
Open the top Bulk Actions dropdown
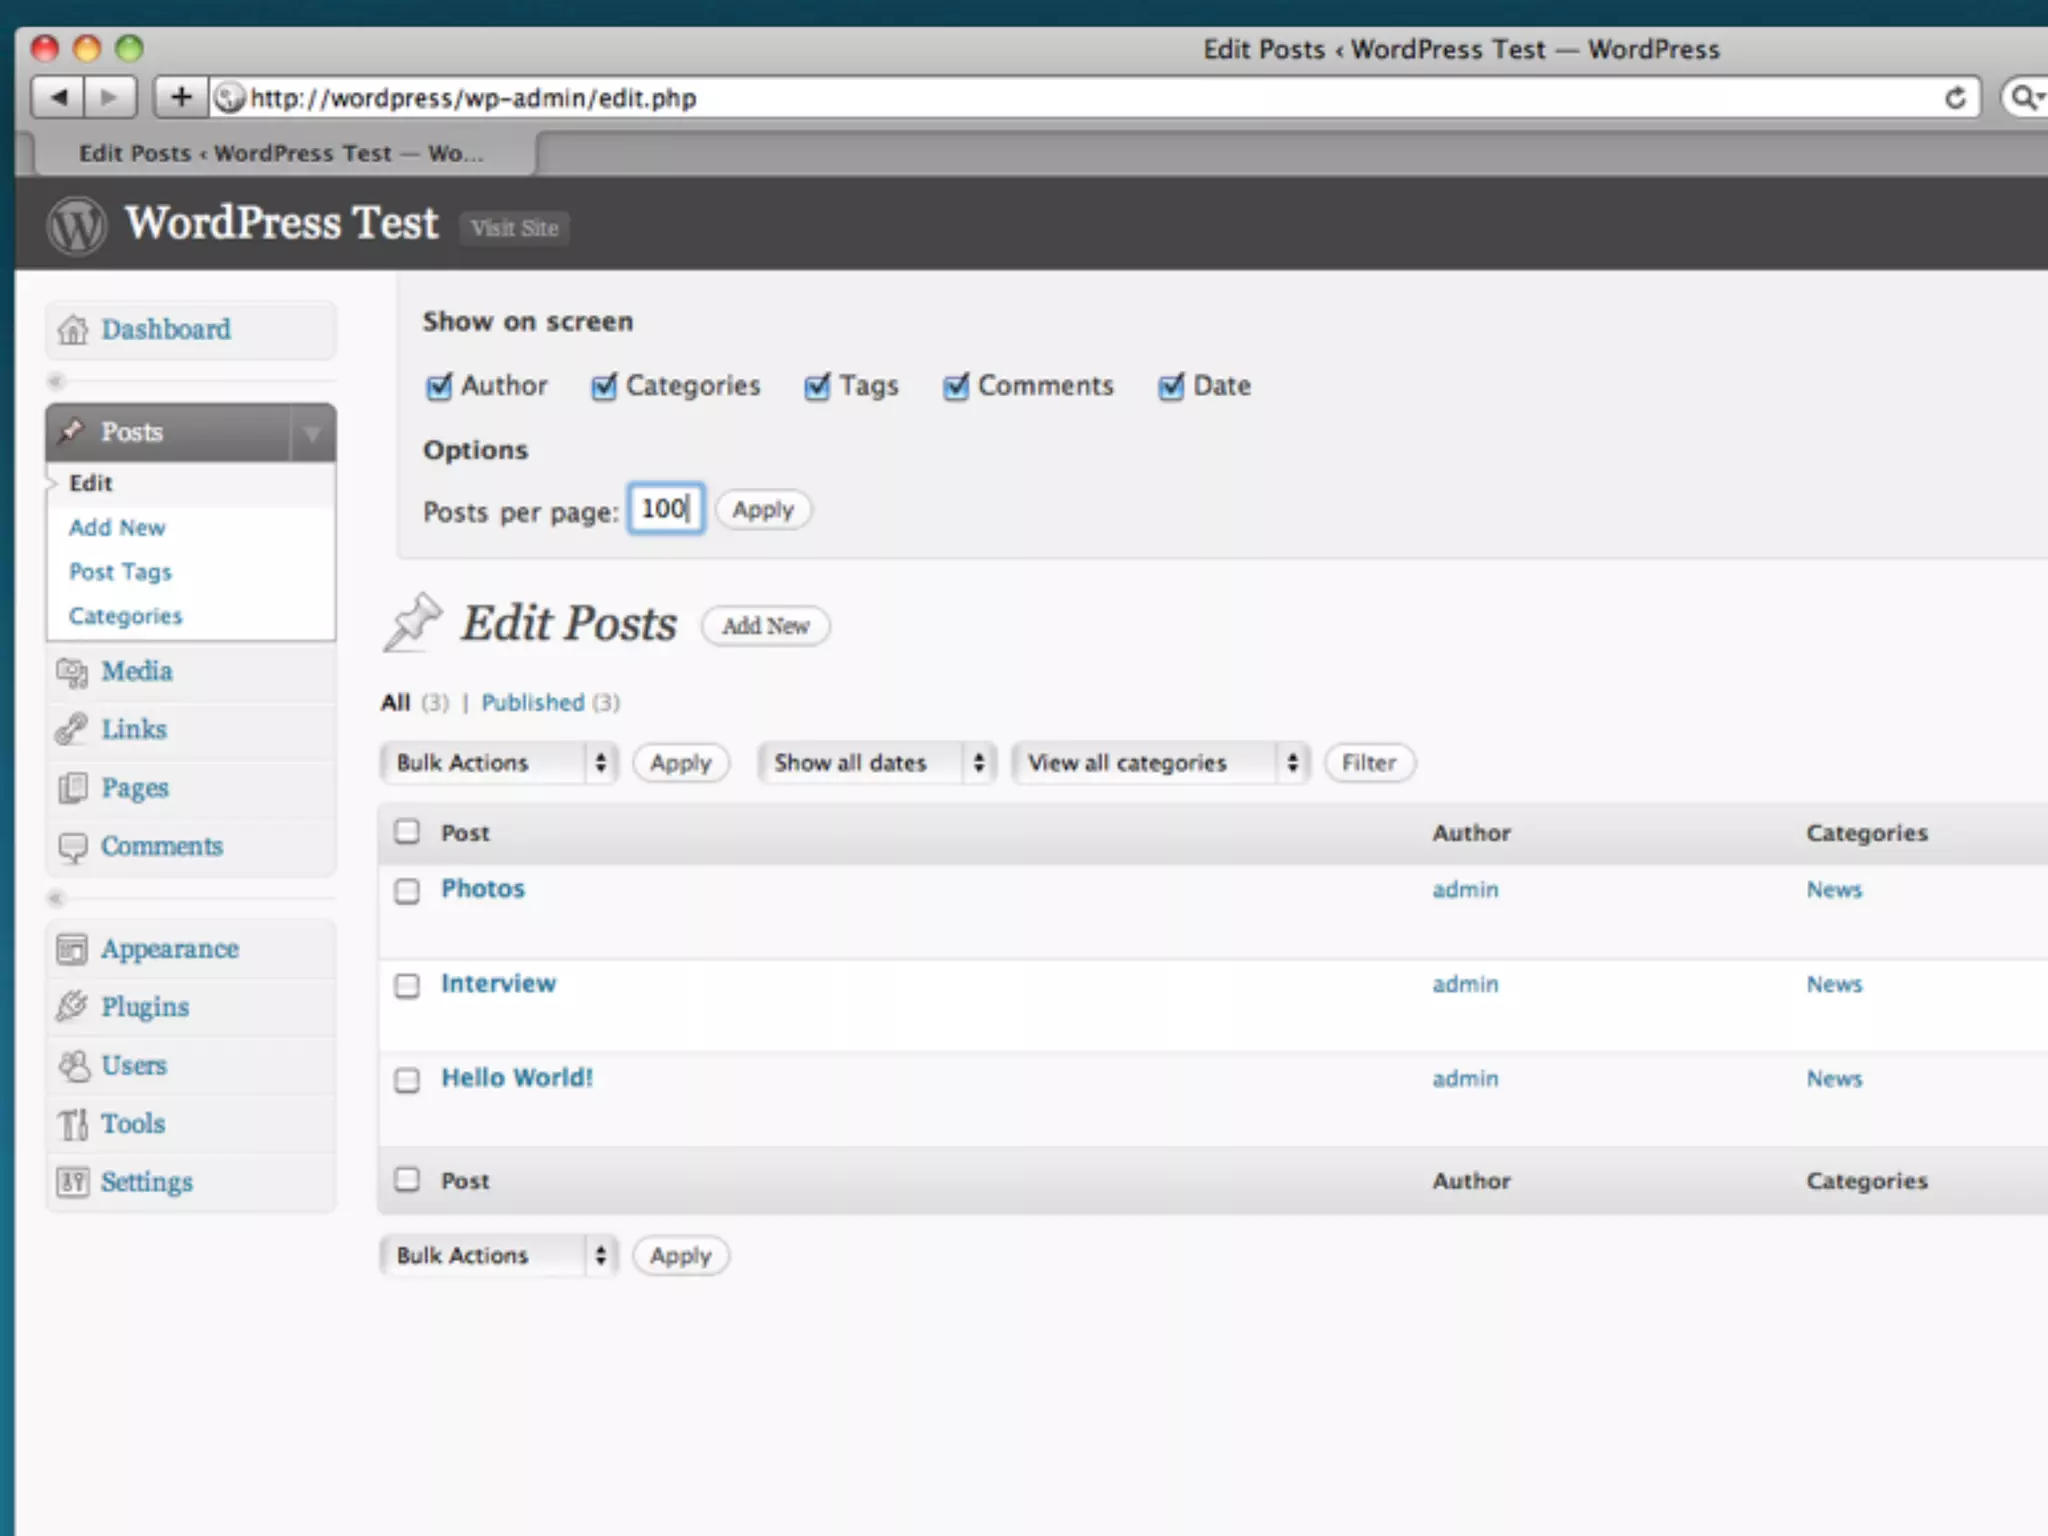point(498,763)
